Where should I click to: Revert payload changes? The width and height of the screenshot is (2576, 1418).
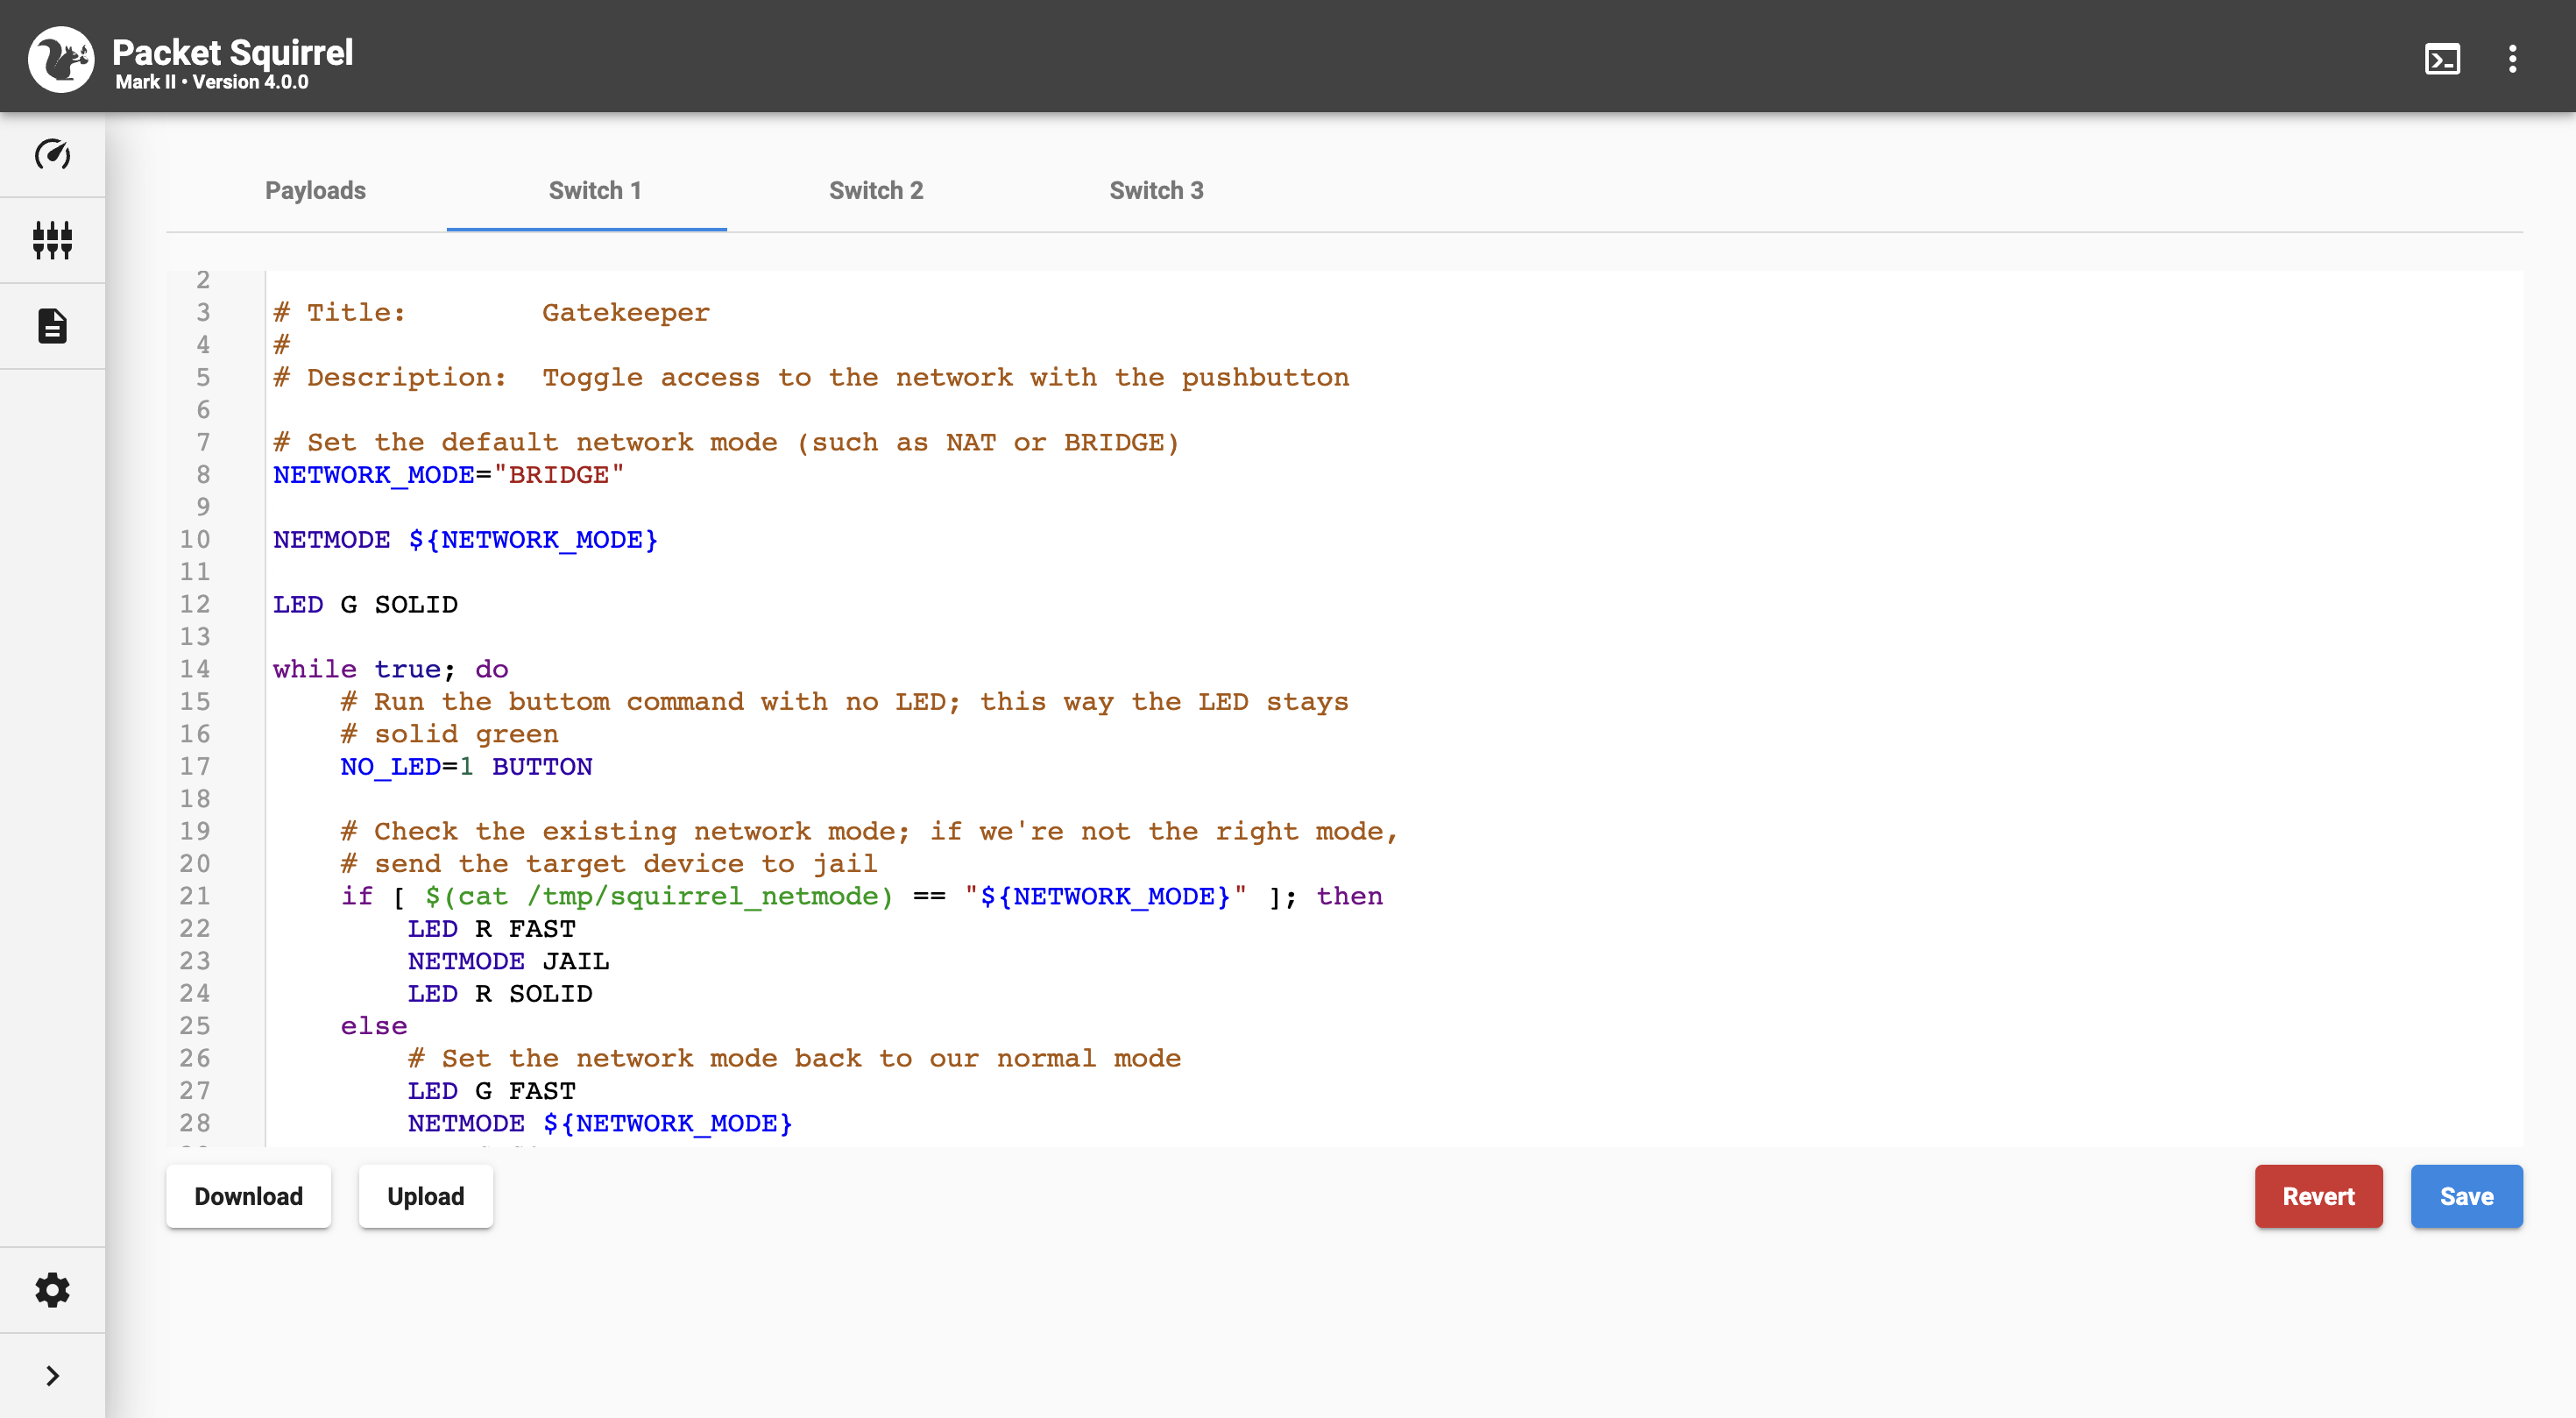[2317, 1196]
